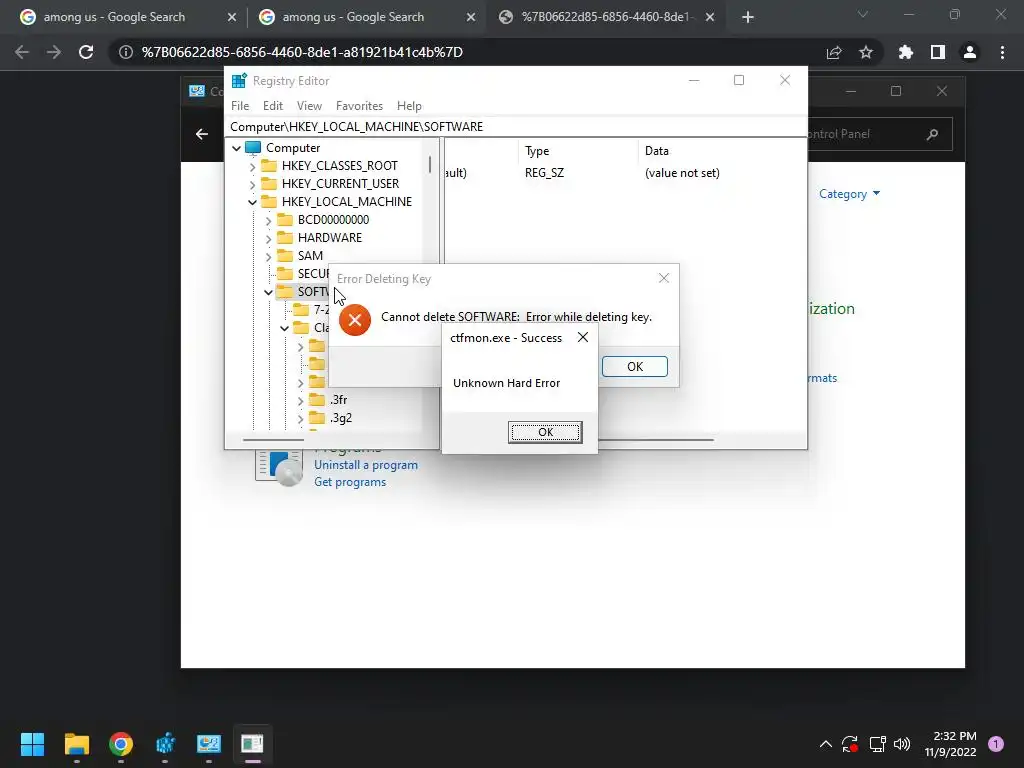Open File Explorer from taskbar
The height and width of the screenshot is (768, 1024).
tap(76, 744)
